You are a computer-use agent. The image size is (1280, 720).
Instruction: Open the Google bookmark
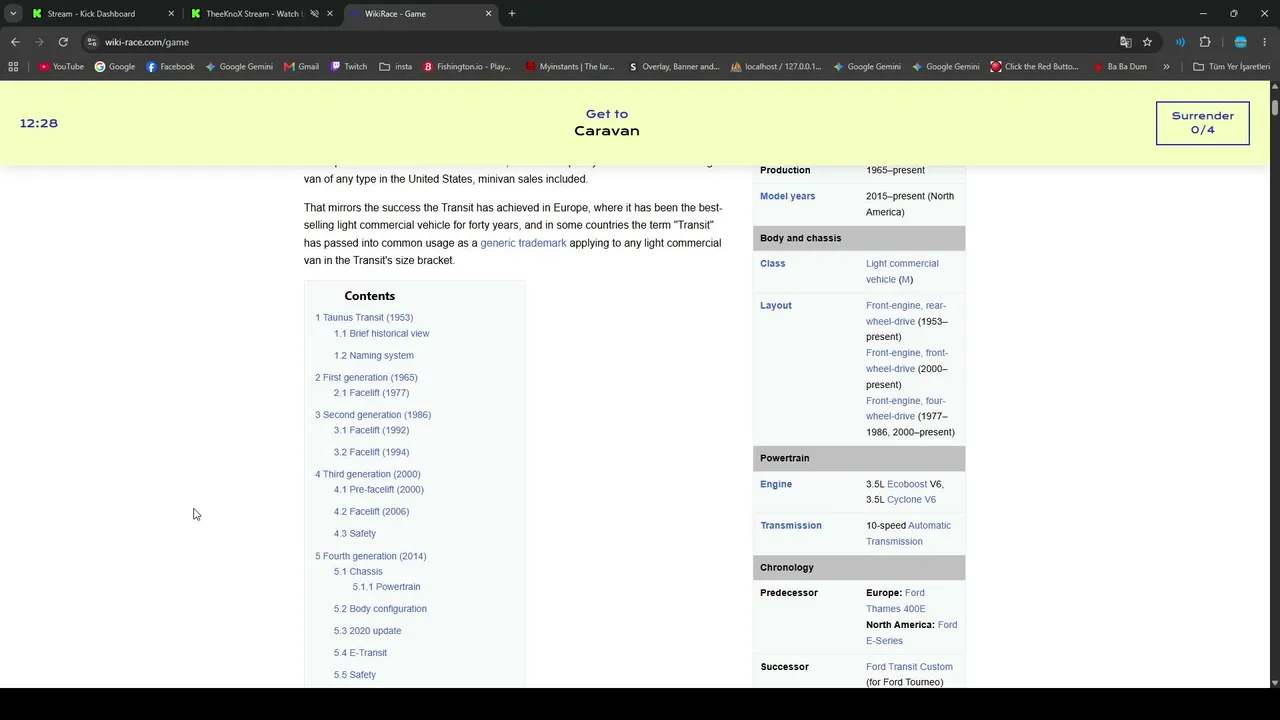[115, 67]
